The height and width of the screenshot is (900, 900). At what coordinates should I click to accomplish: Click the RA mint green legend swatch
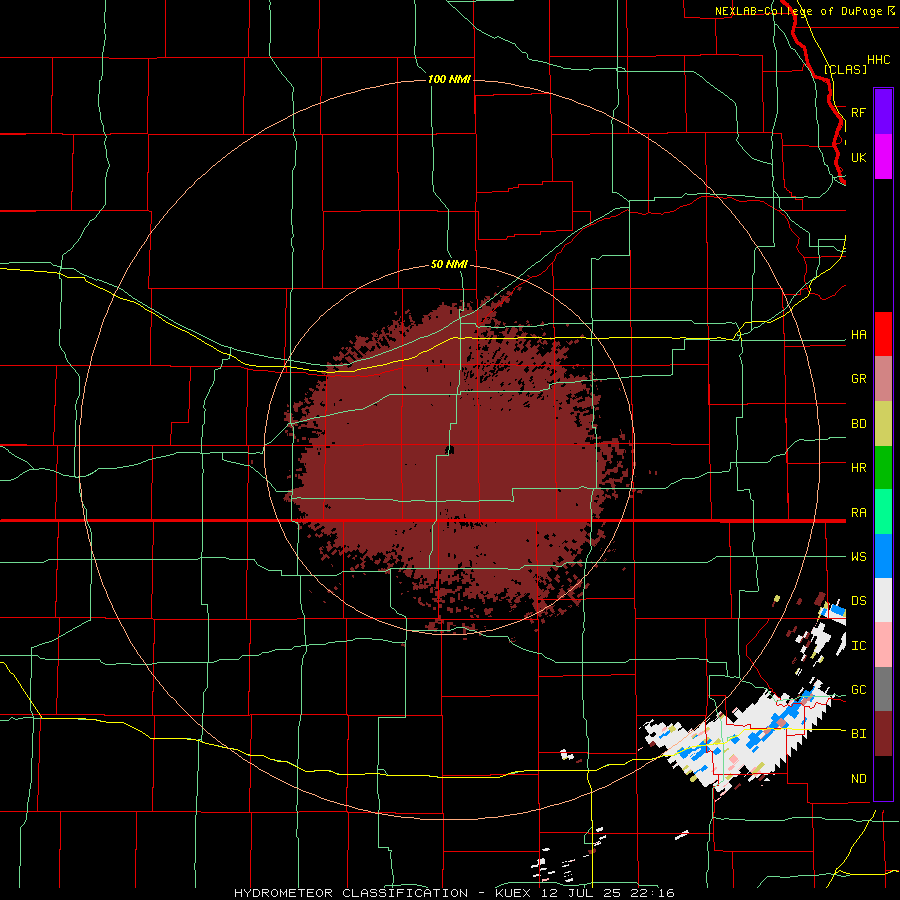click(883, 512)
